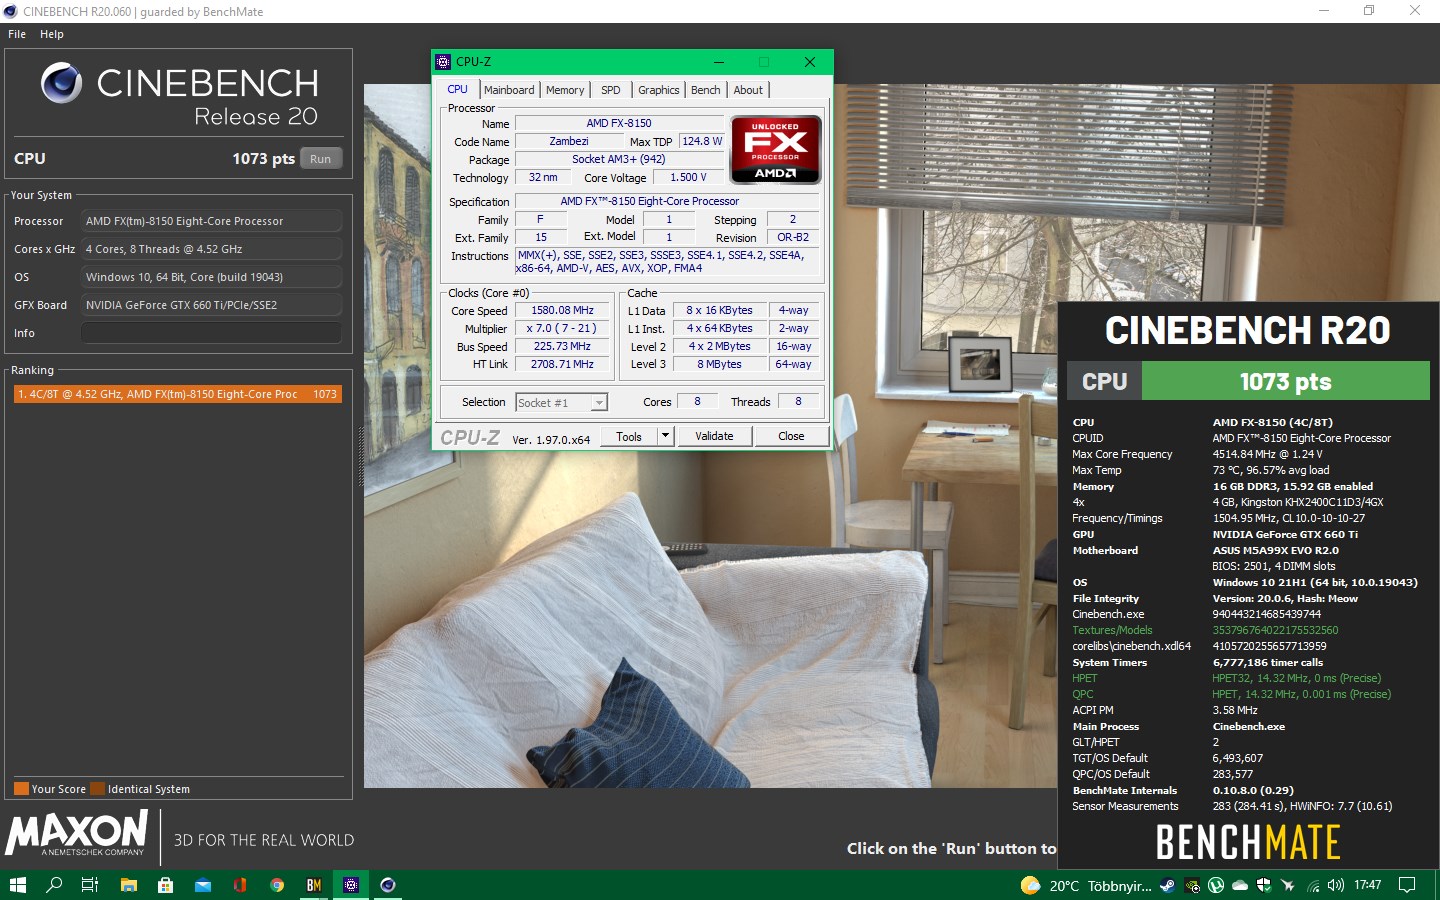The height and width of the screenshot is (900, 1440).
Task: Open Task View from the taskbar
Action: (x=90, y=885)
